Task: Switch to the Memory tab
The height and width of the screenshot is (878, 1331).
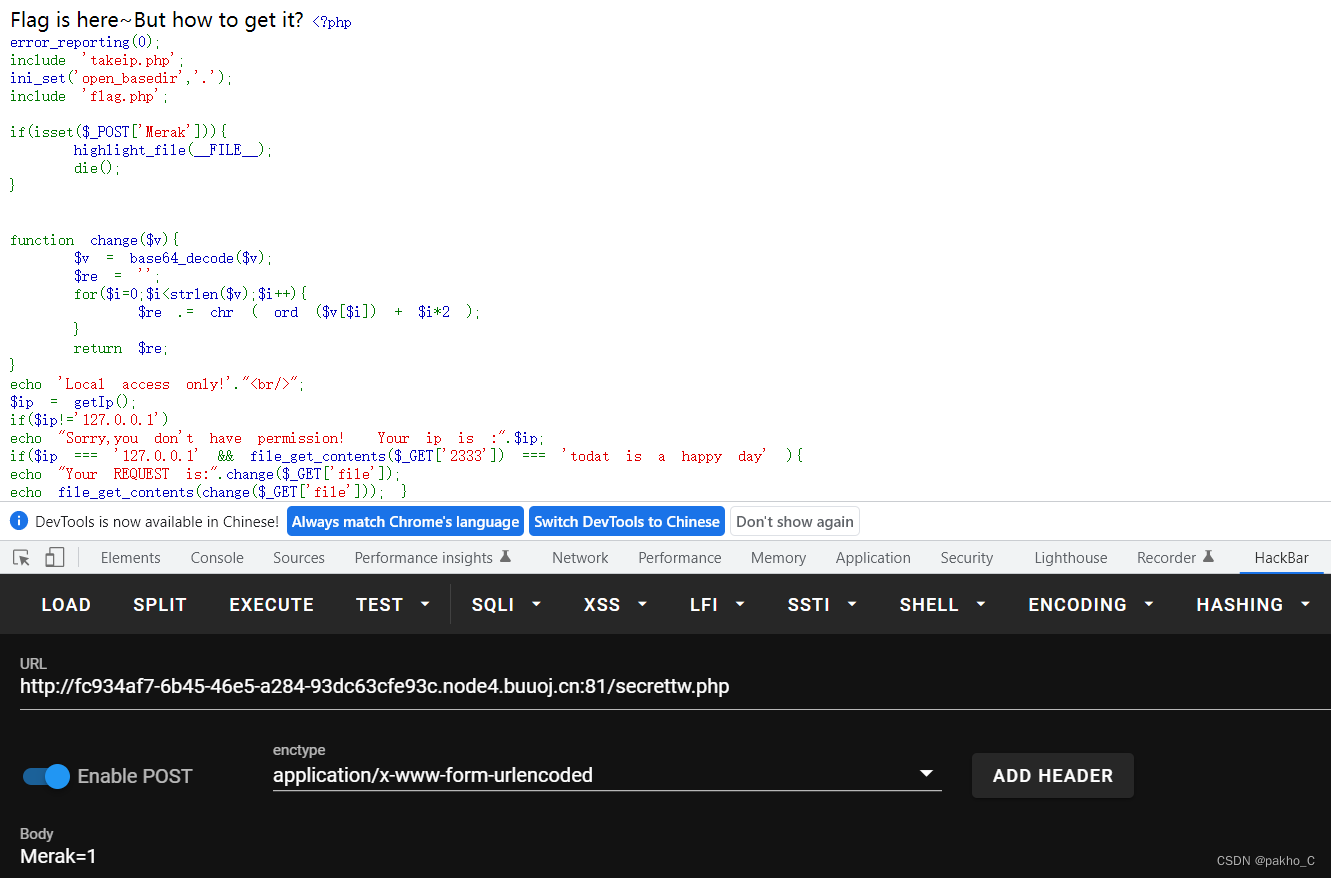Action: [778, 558]
